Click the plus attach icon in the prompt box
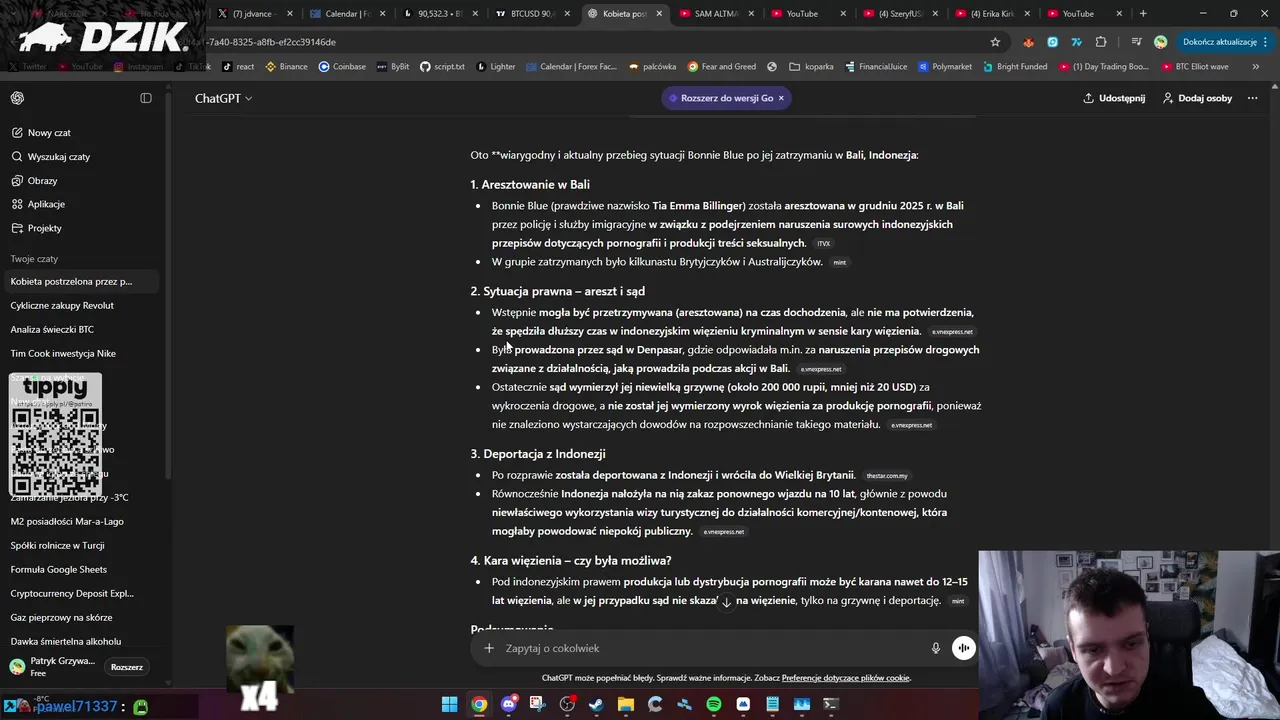Viewport: 1280px width, 720px height. (489, 648)
